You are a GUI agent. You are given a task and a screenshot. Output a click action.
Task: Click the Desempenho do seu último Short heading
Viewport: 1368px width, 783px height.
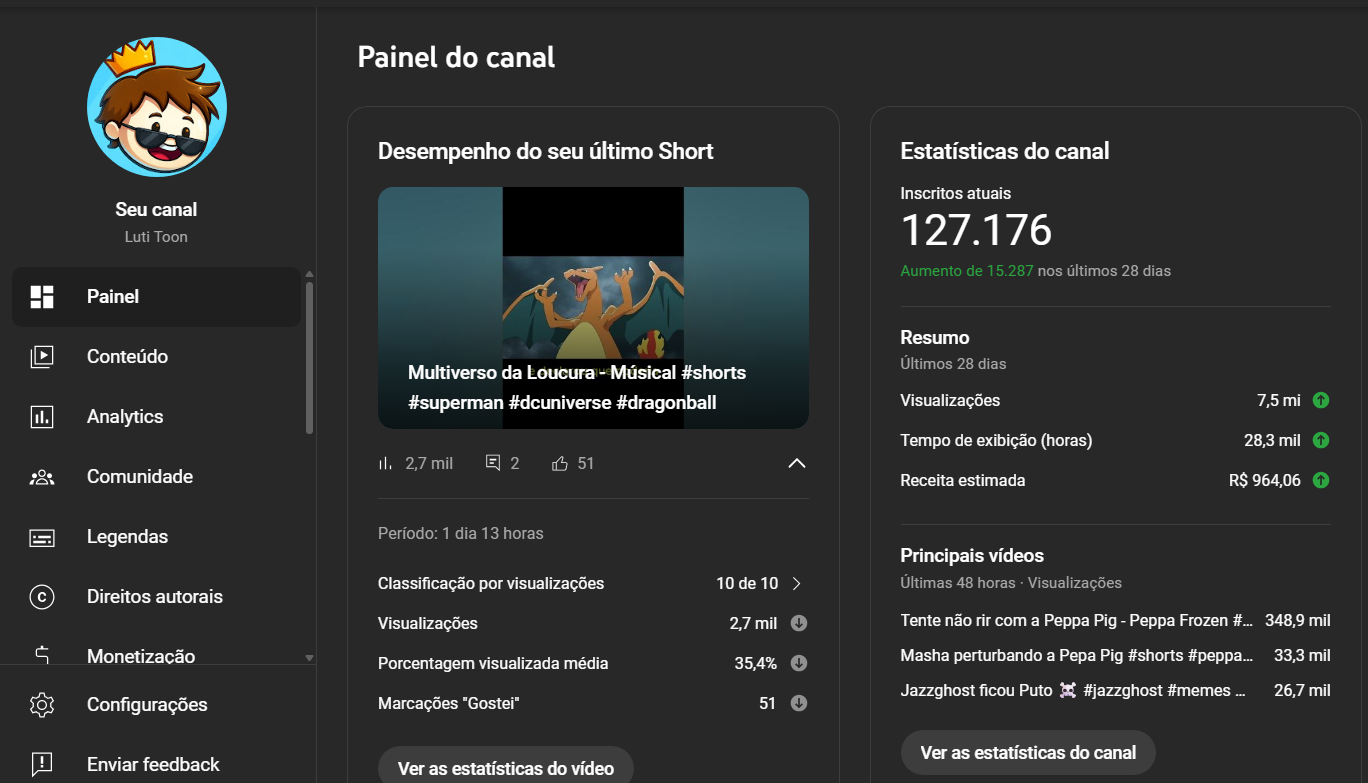click(546, 151)
